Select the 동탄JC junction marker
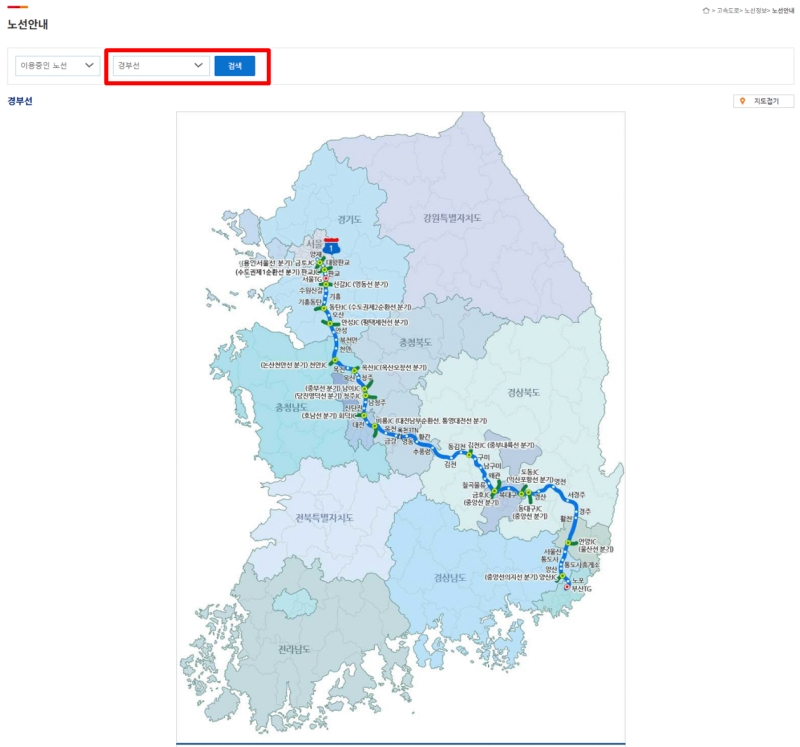 [x=323, y=308]
